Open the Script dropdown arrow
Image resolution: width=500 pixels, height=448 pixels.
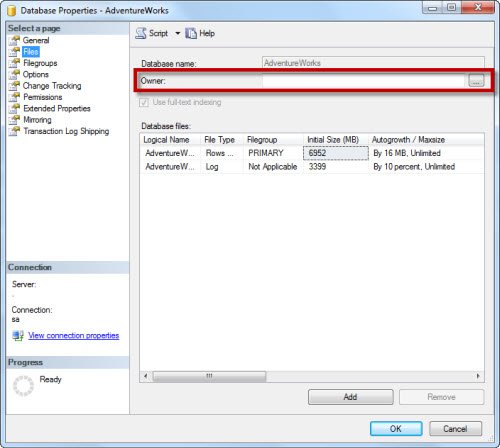(x=178, y=33)
